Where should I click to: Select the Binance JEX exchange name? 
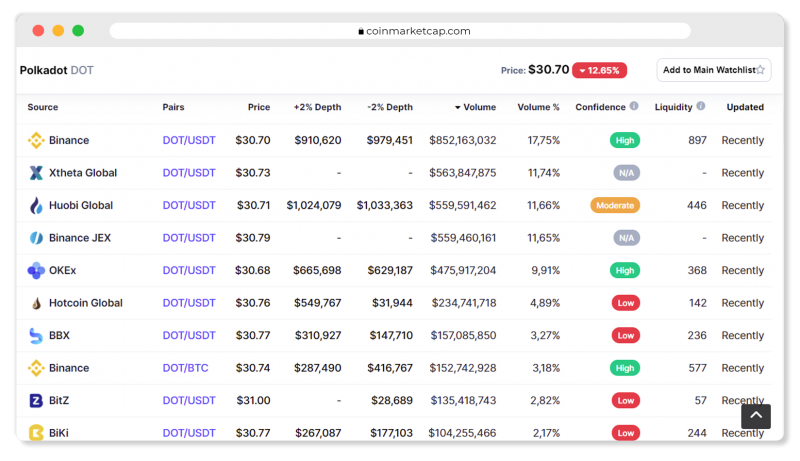pos(80,238)
